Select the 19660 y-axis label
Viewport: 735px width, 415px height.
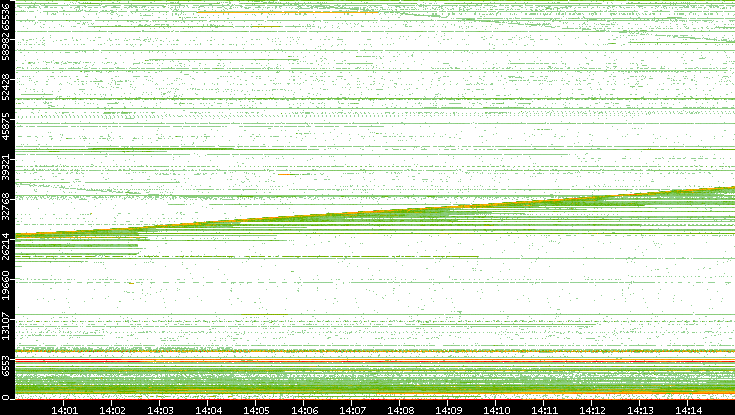click(x=7, y=286)
